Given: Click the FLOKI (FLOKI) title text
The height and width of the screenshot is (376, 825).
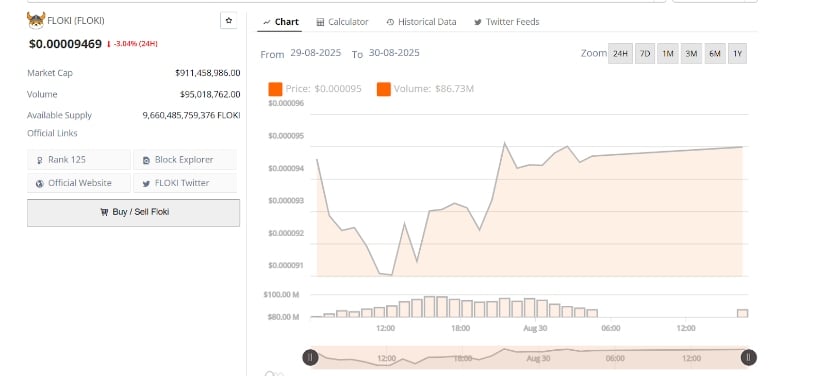Looking at the screenshot, I should [76, 21].
